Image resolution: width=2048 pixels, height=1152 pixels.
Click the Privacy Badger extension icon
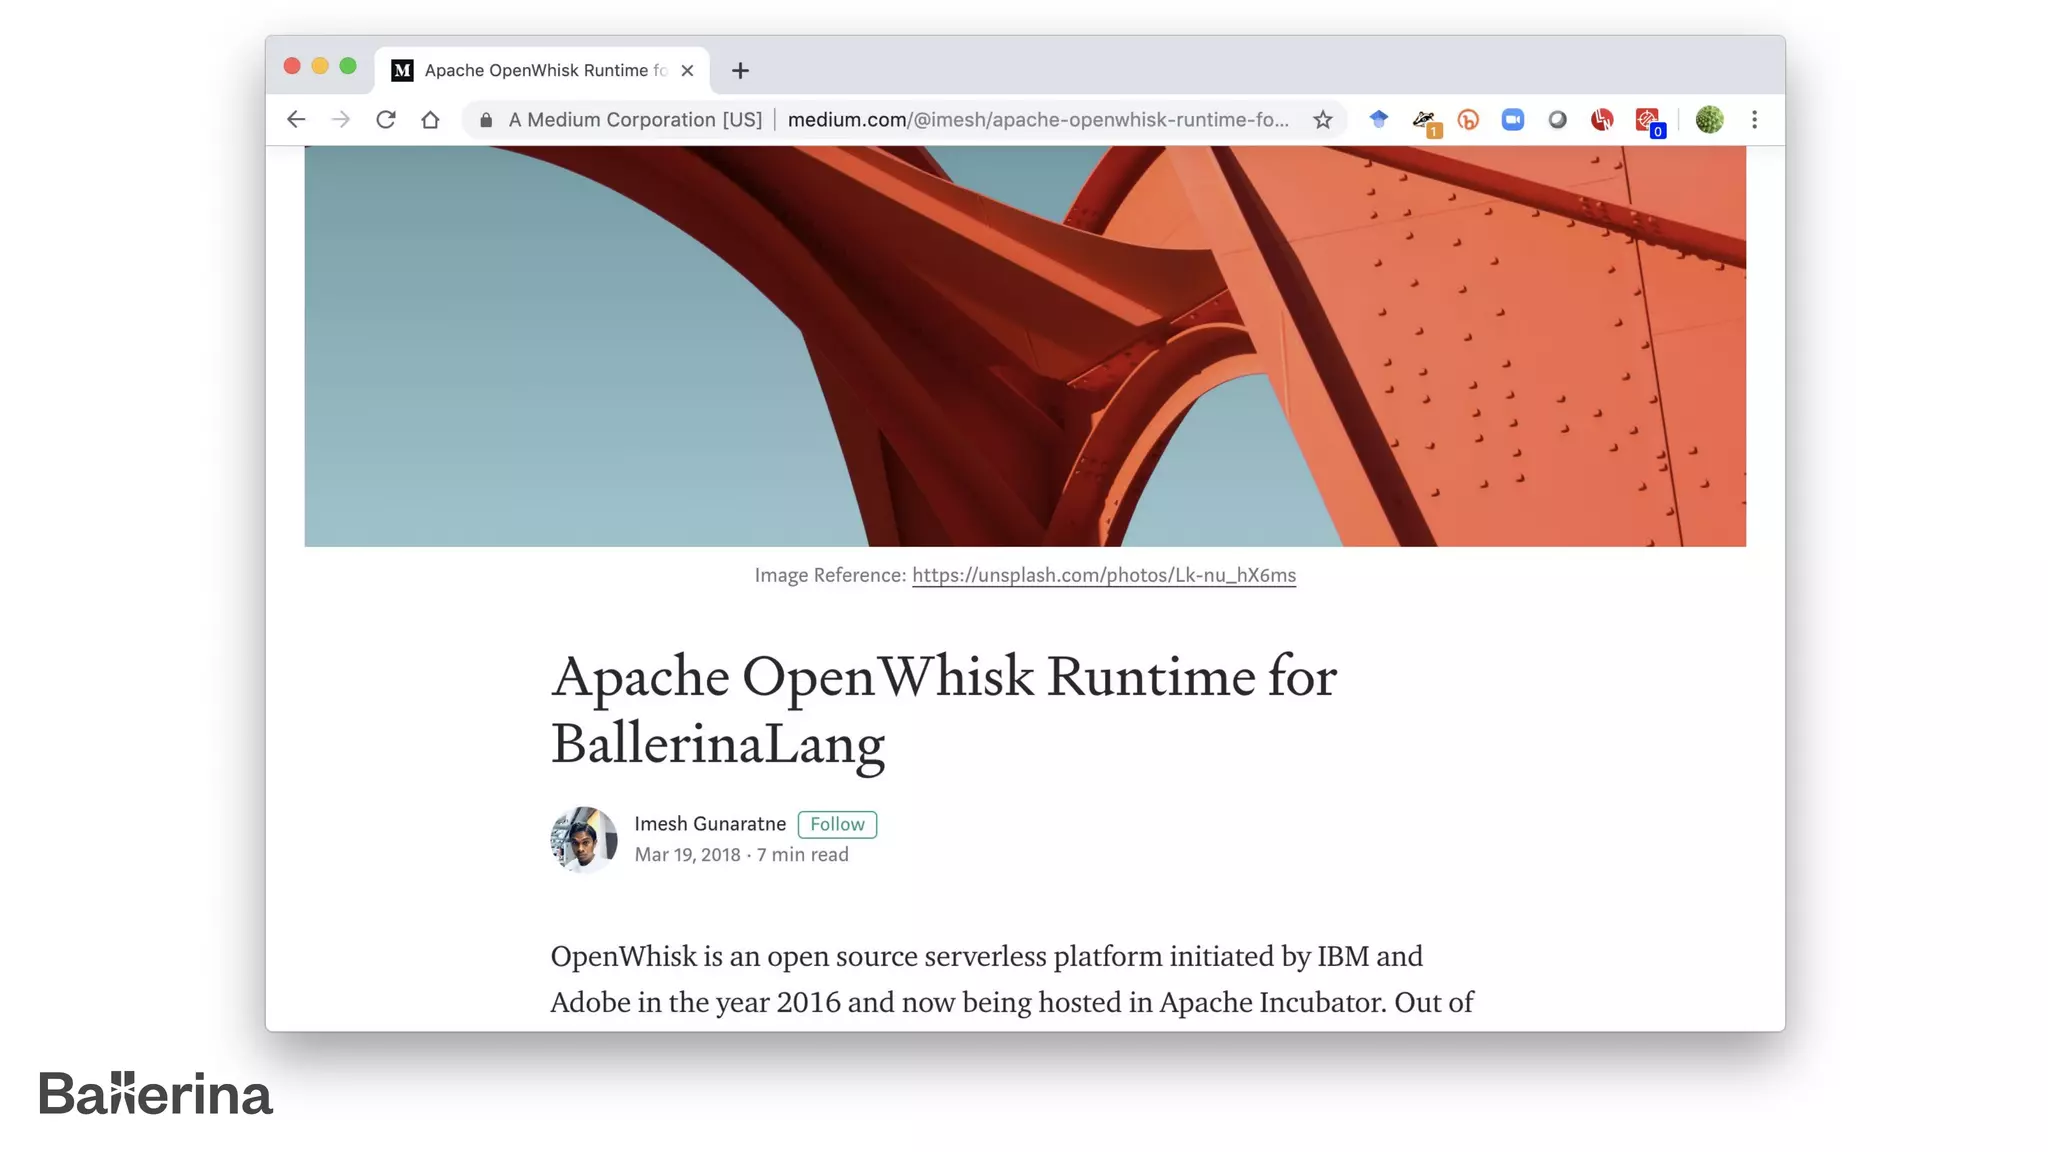1423,120
